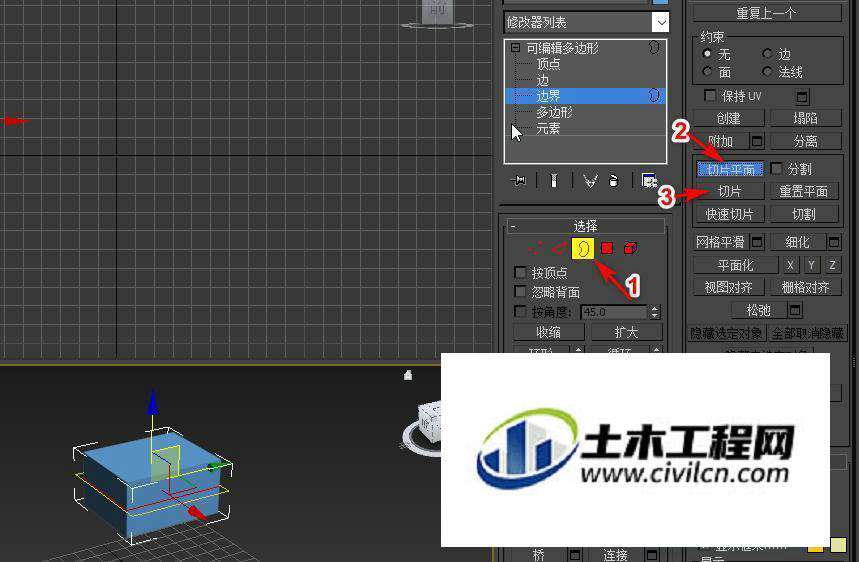Enable 按角度 checkbox

pyautogui.click(x=520, y=311)
